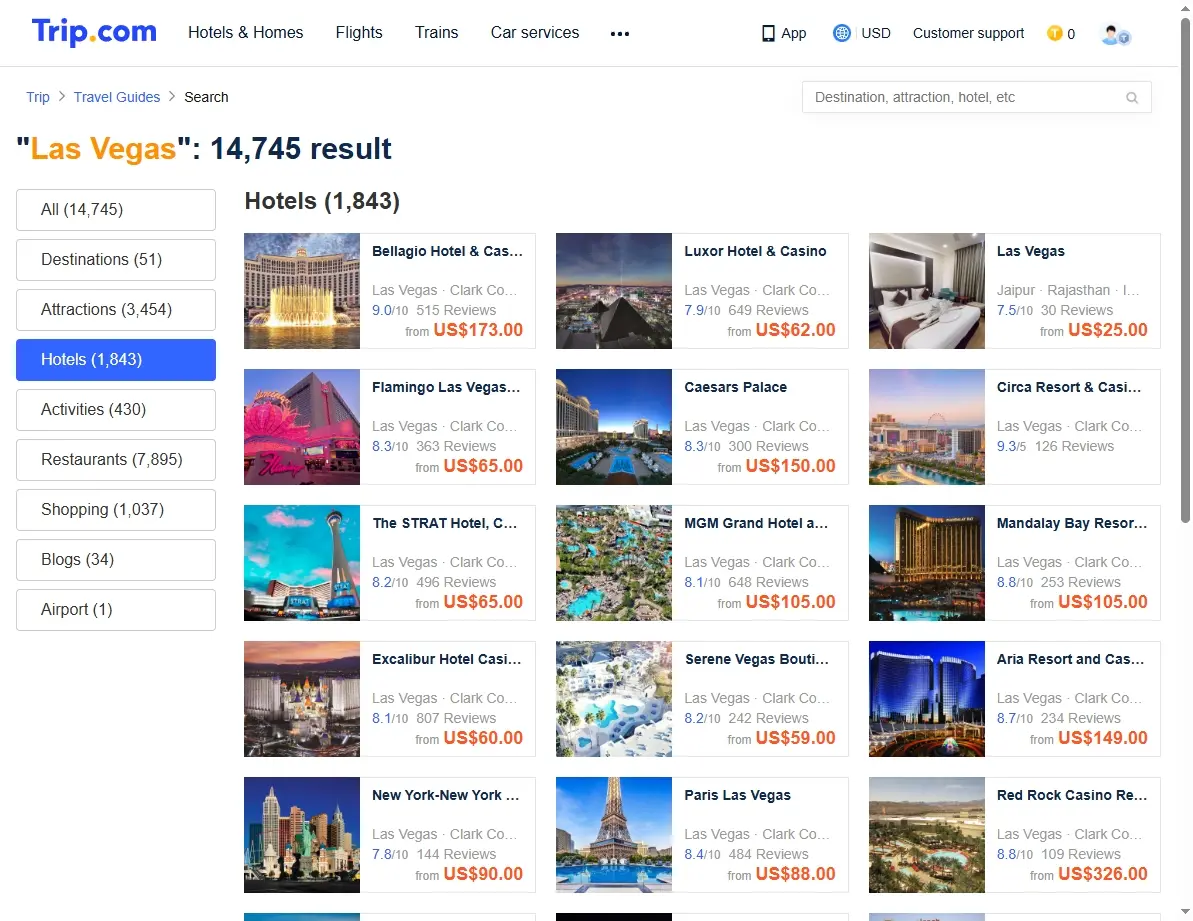Image resolution: width=1193 pixels, height=921 pixels.
Task: Open the USD currency selector
Action: 876,33
